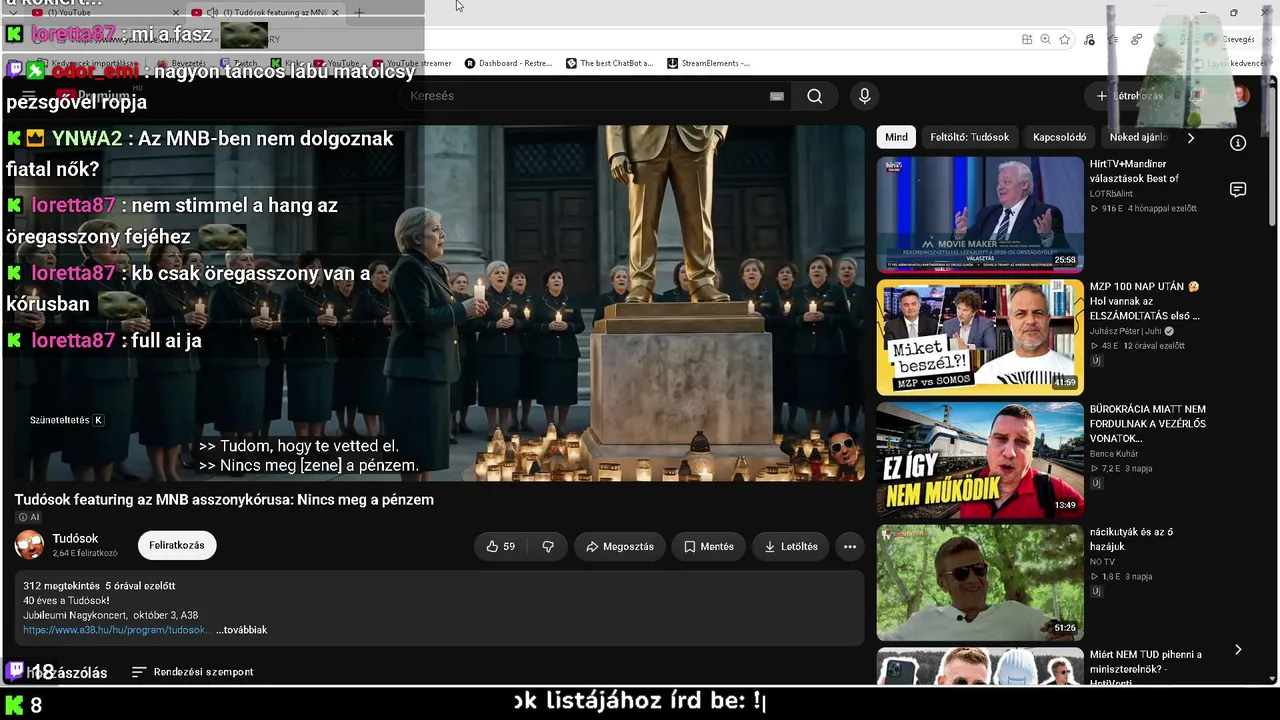Click the browser zoom magnifier icon
The image size is (1280, 720).
pyautogui.click(x=1045, y=39)
